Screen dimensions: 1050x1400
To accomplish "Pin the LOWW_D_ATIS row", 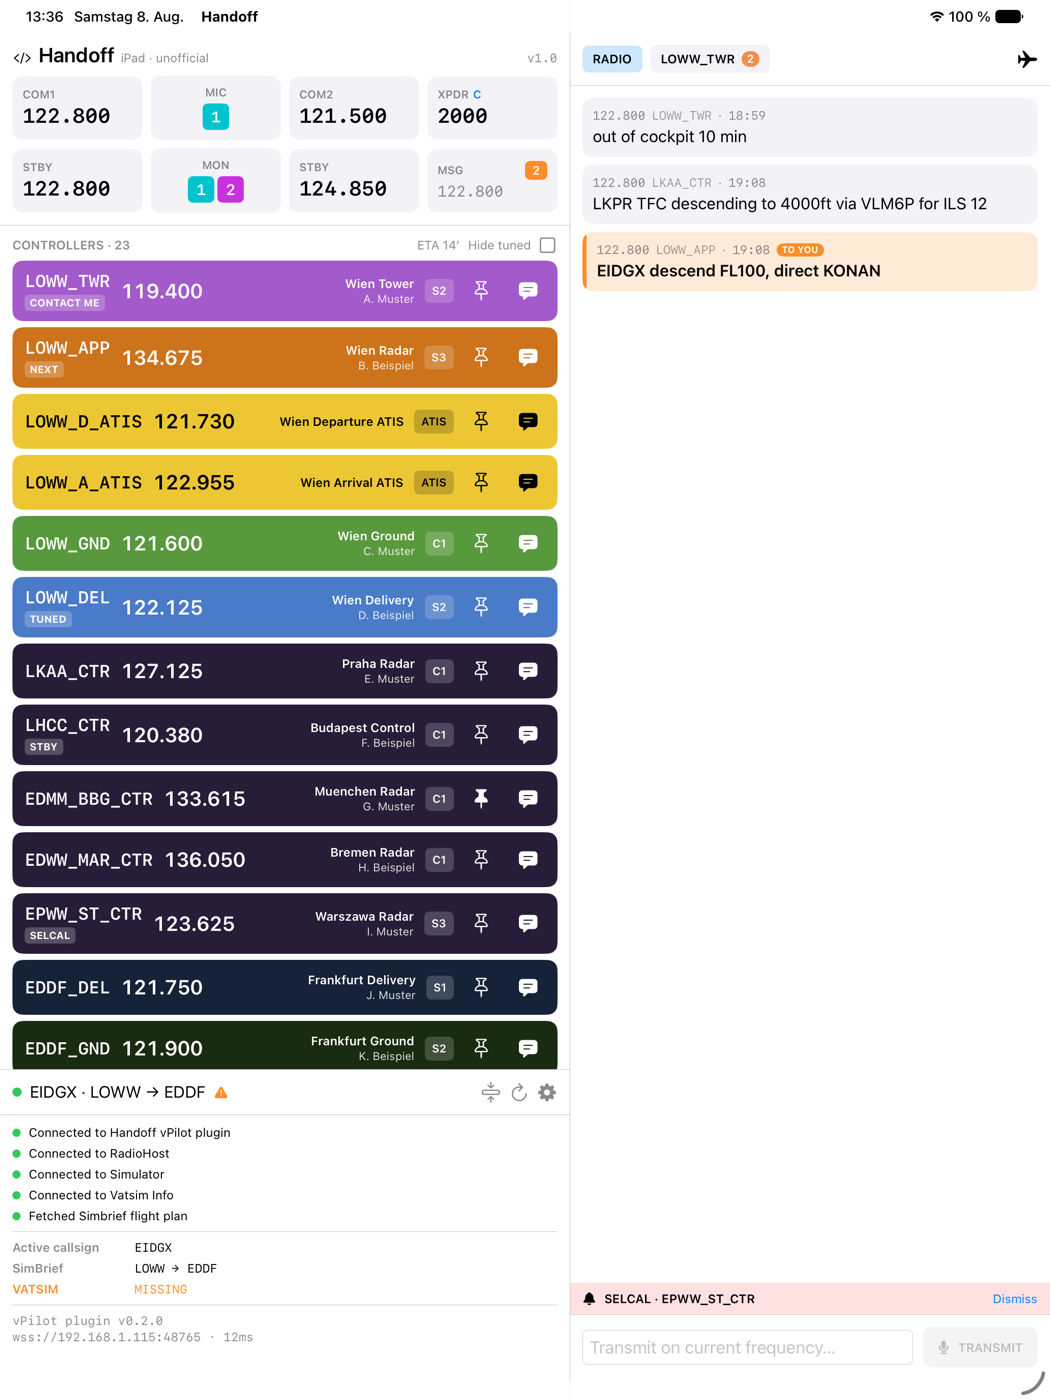I will click(x=481, y=422).
